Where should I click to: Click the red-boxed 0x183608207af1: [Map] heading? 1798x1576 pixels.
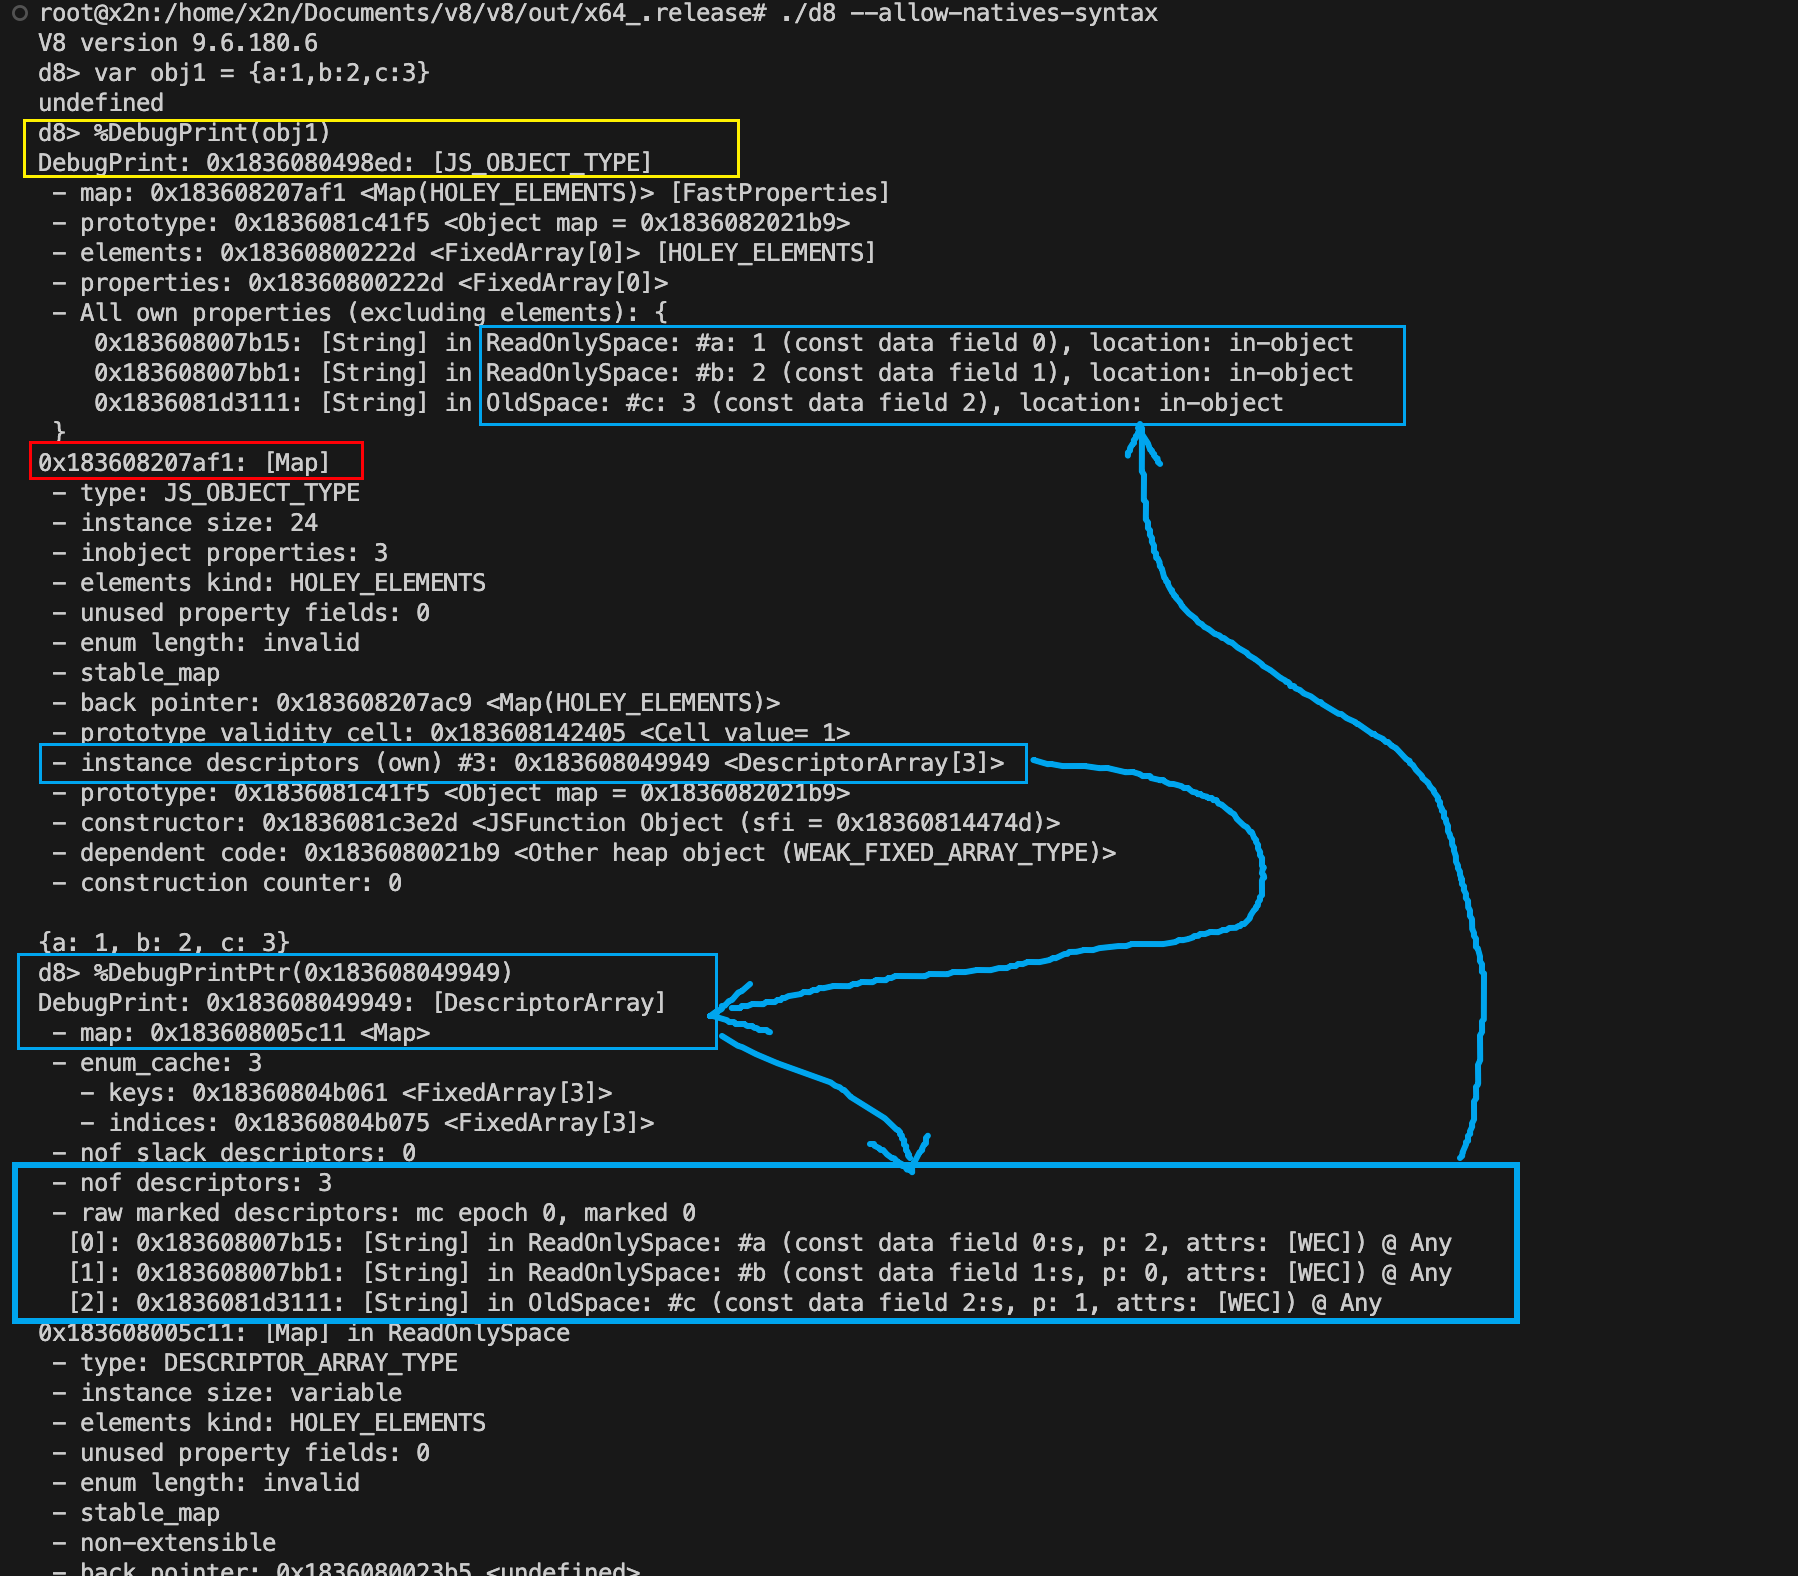point(184,463)
